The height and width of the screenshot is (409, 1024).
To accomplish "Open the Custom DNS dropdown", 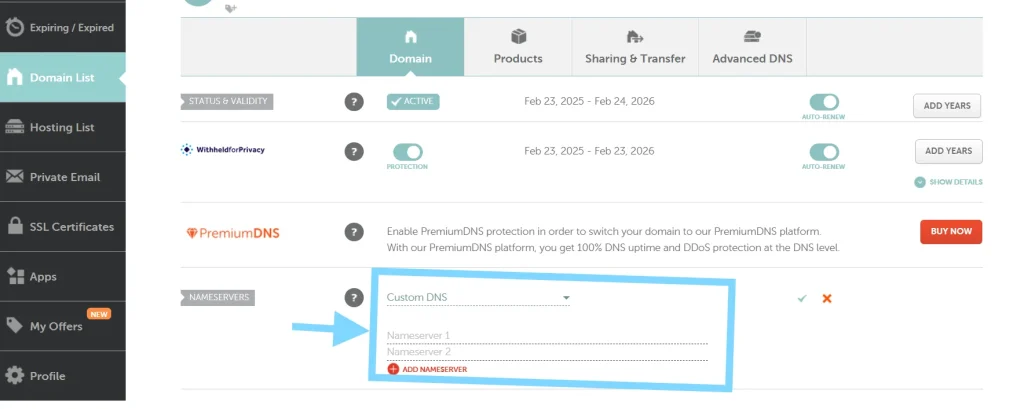I will click(478, 298).
